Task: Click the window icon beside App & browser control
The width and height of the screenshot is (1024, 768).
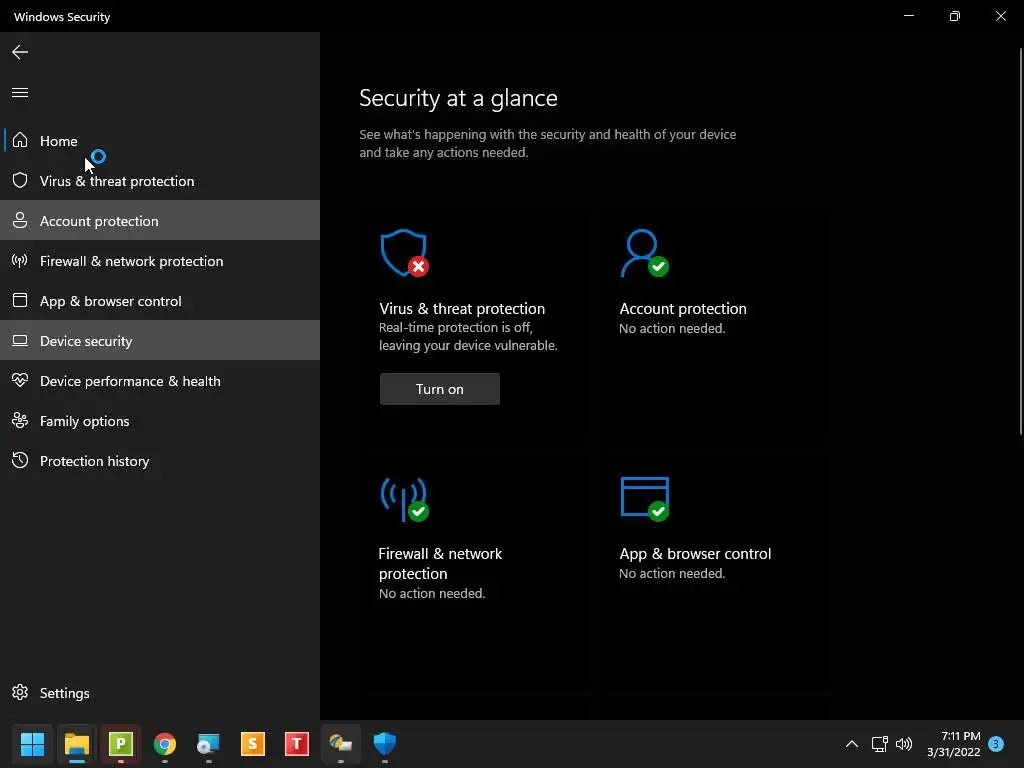Action: [x=20, y=300]
